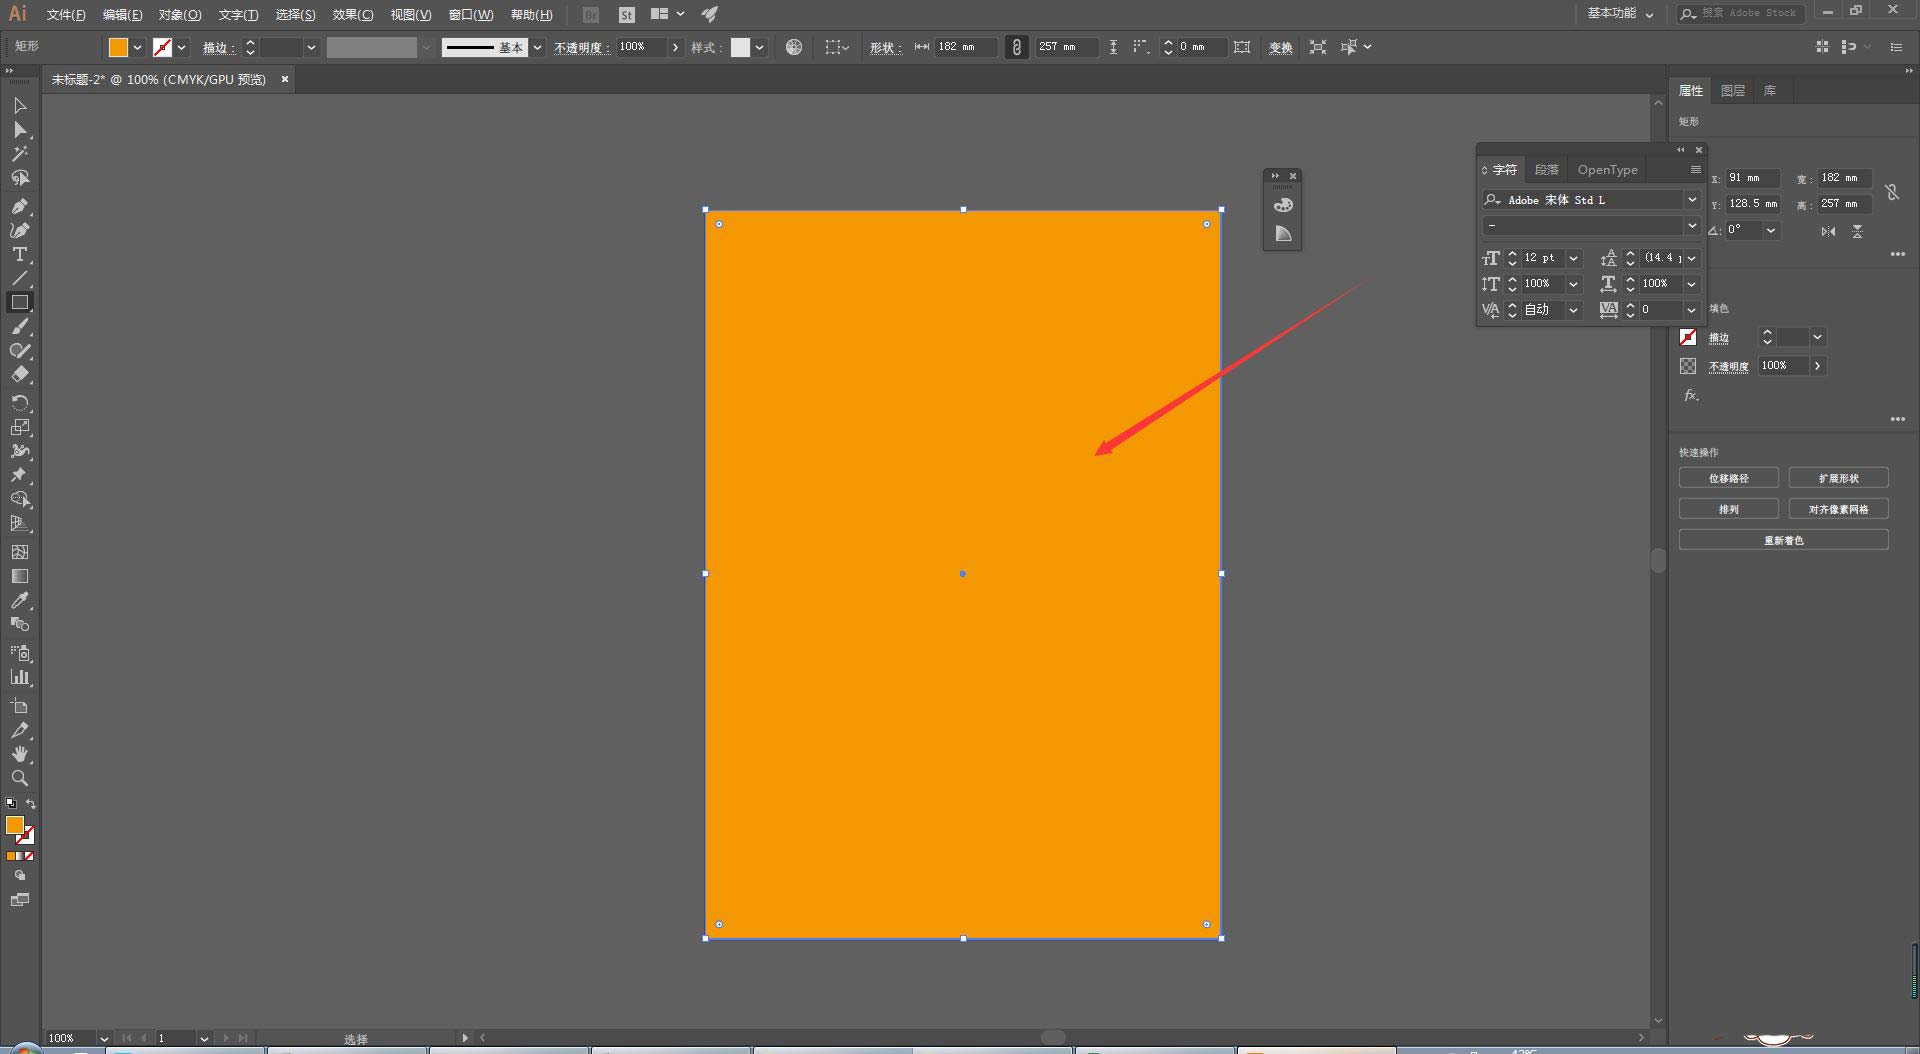Image resolution: width=1920 pixels, height=1054 pixels.
Task: Click the 重新着色 button
Action: 1783,540
